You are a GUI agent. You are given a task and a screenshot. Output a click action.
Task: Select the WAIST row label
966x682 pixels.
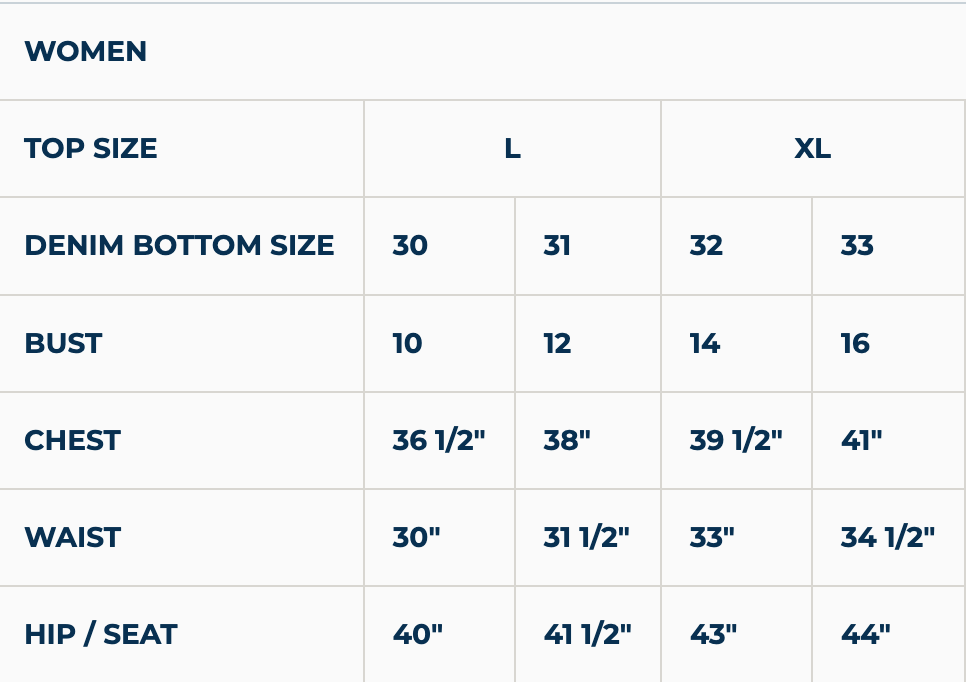pyautogui.click(x=72, y=538)
